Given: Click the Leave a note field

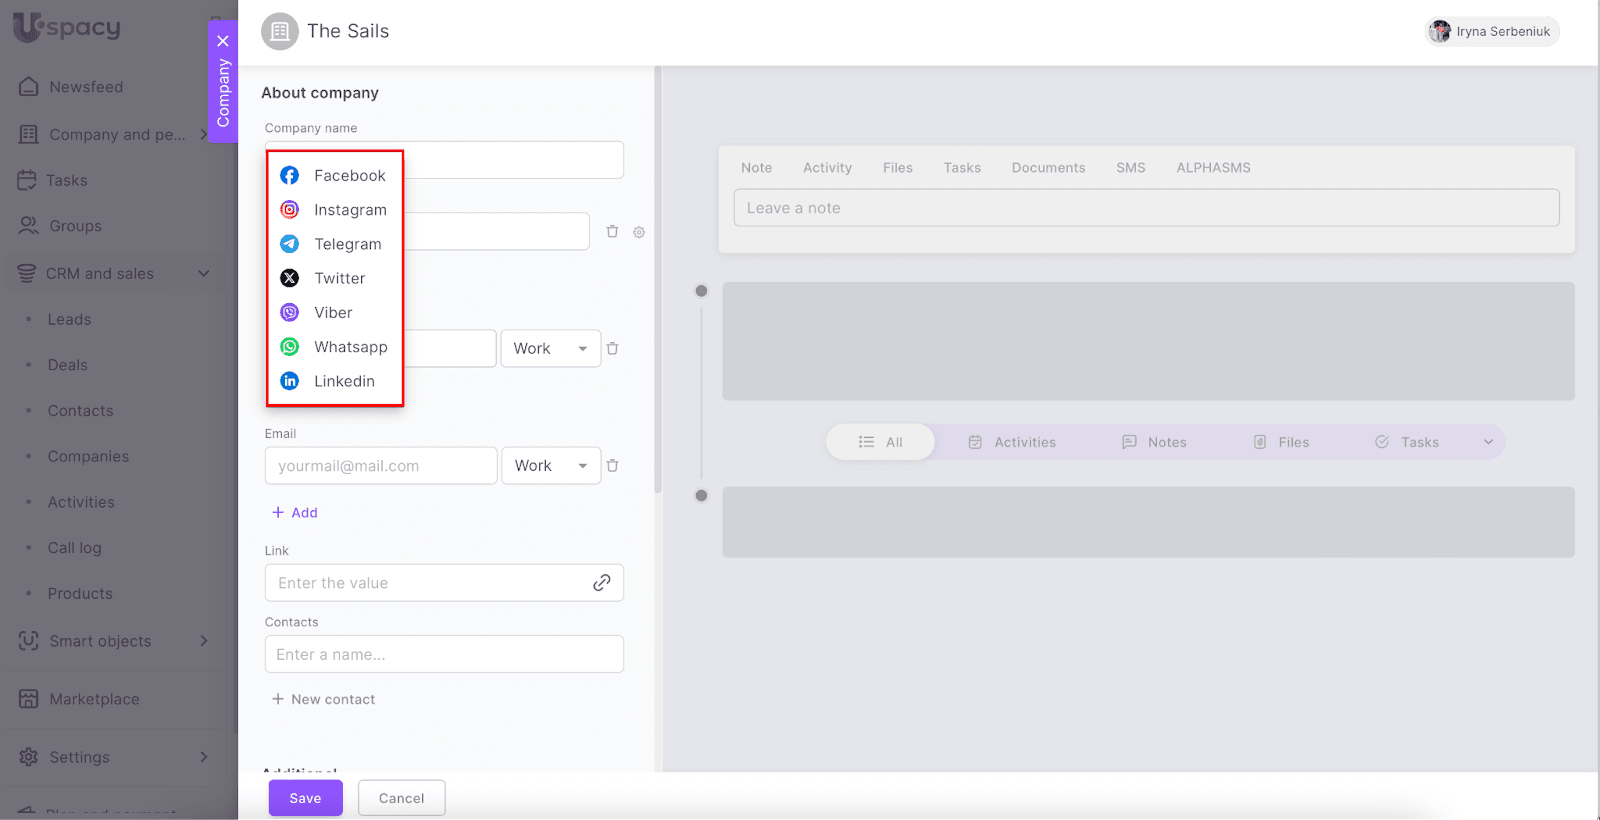Looking at the screenshot, I should [1146, 208].
